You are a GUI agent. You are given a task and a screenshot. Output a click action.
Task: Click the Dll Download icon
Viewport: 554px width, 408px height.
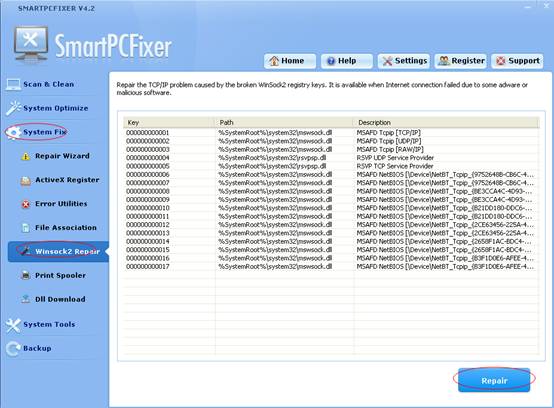pyautogui.click(x=25, y=299)
